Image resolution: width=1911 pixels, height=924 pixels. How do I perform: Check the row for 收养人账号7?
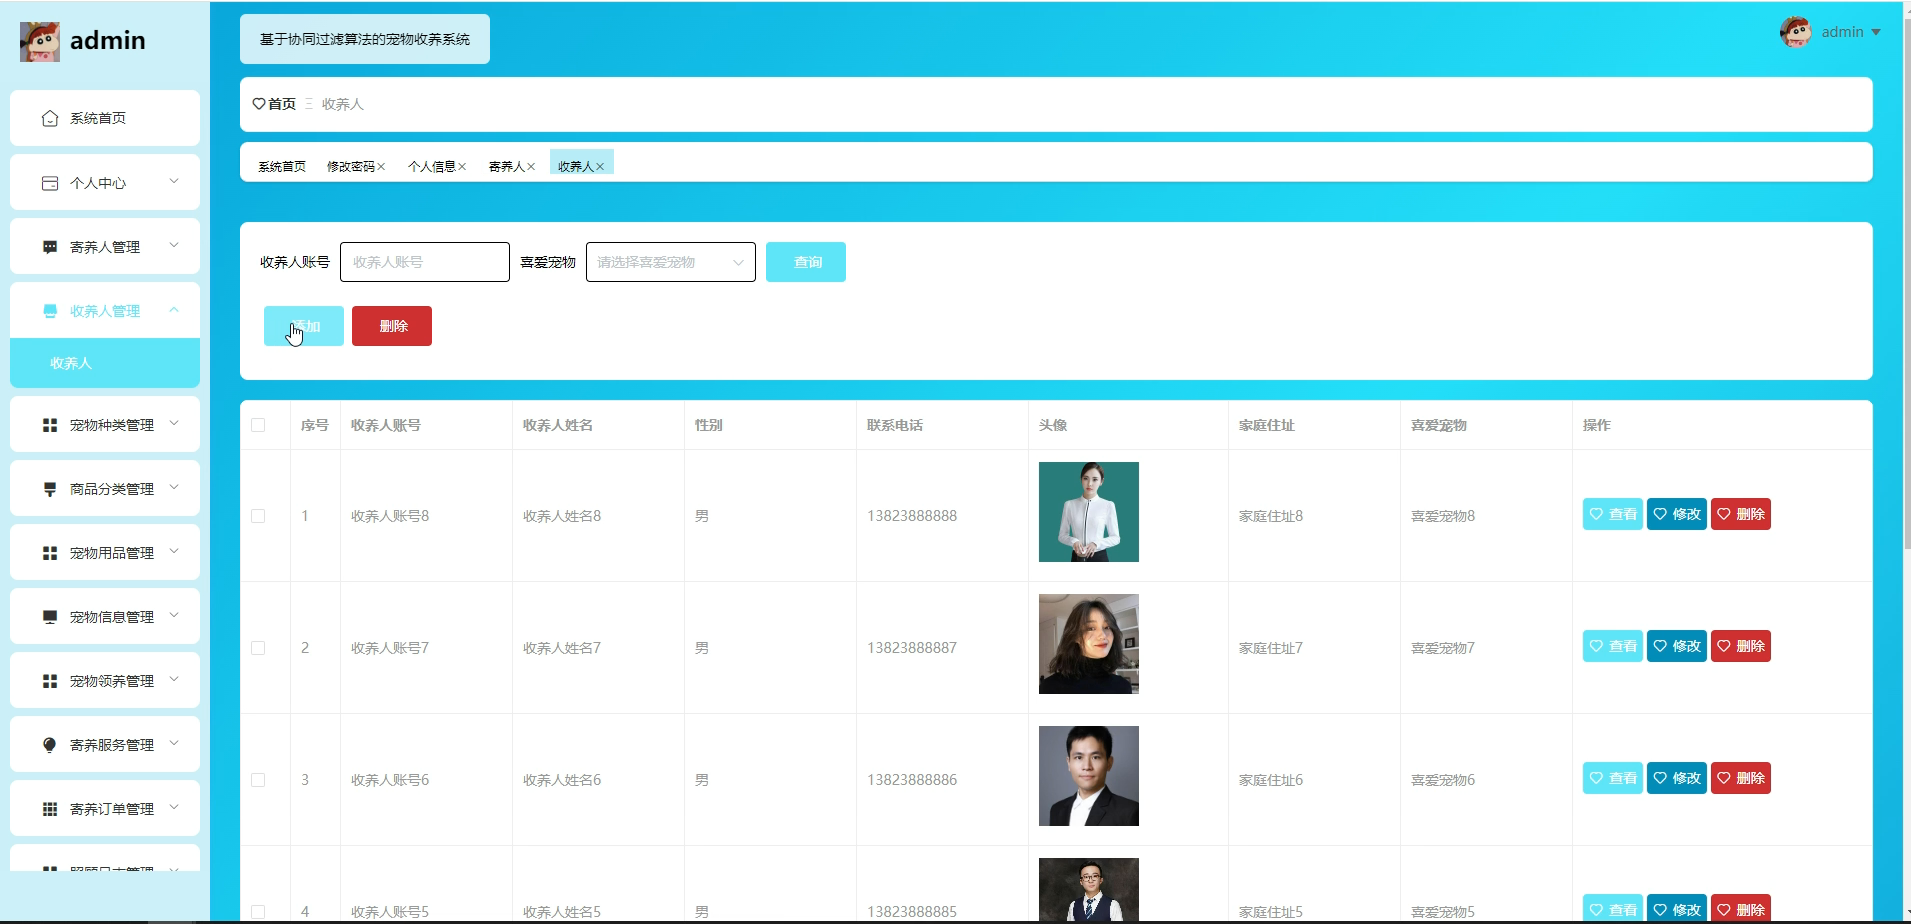tap(258, 648)
